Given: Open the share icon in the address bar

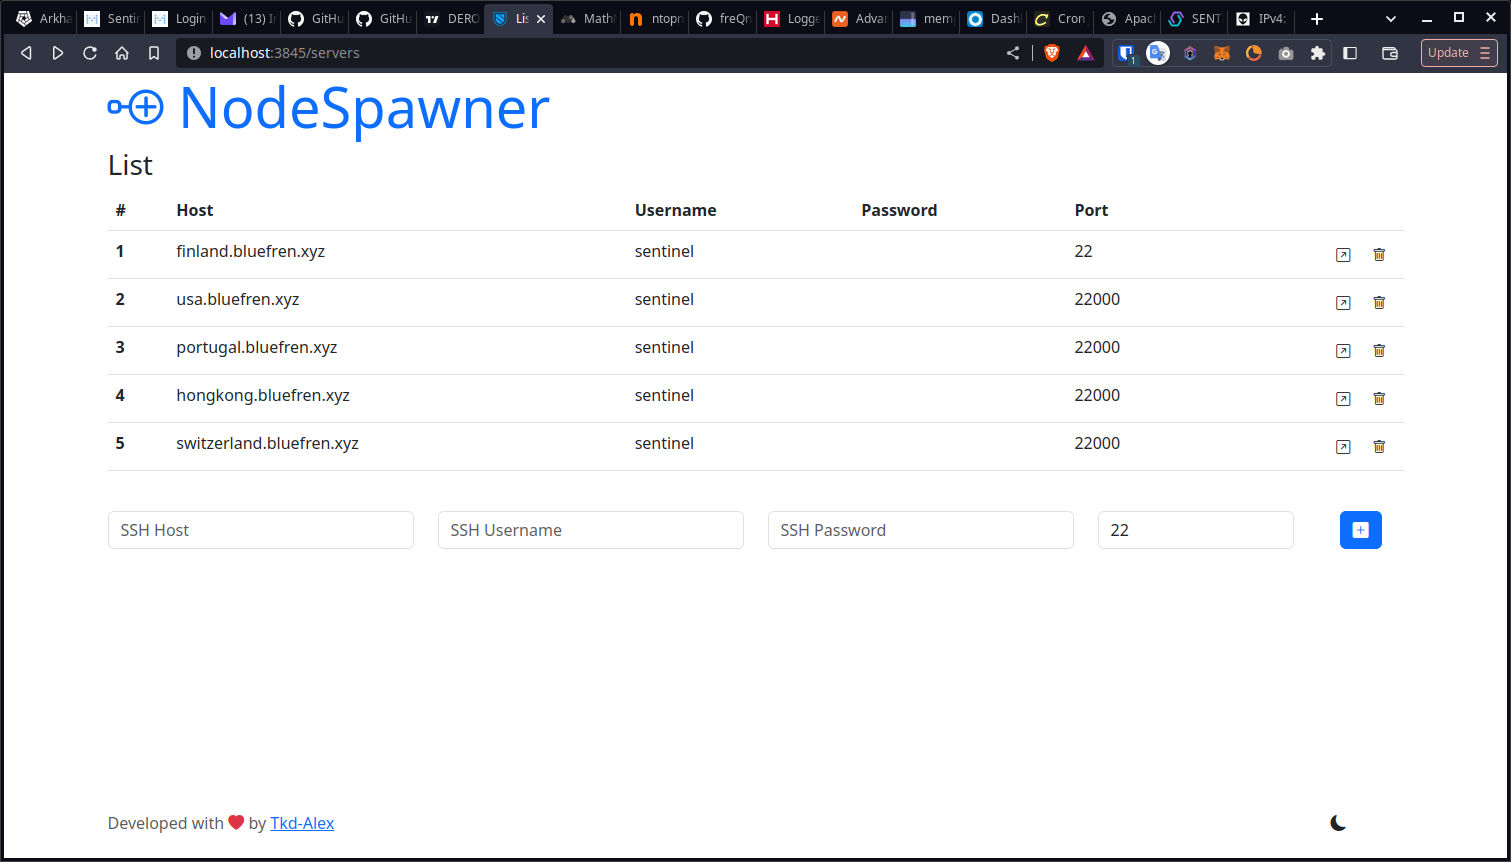Looking at the screenshot, I should [1013, 52].
